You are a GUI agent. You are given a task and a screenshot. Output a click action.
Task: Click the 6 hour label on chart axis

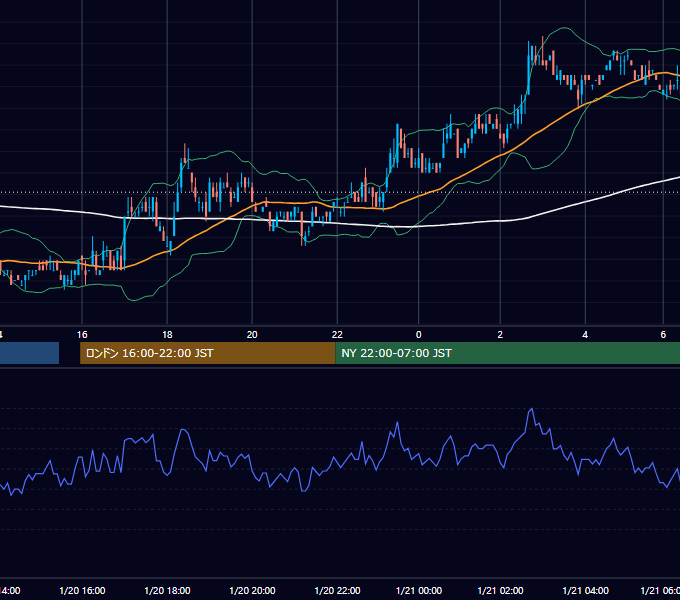coord(663,335)
